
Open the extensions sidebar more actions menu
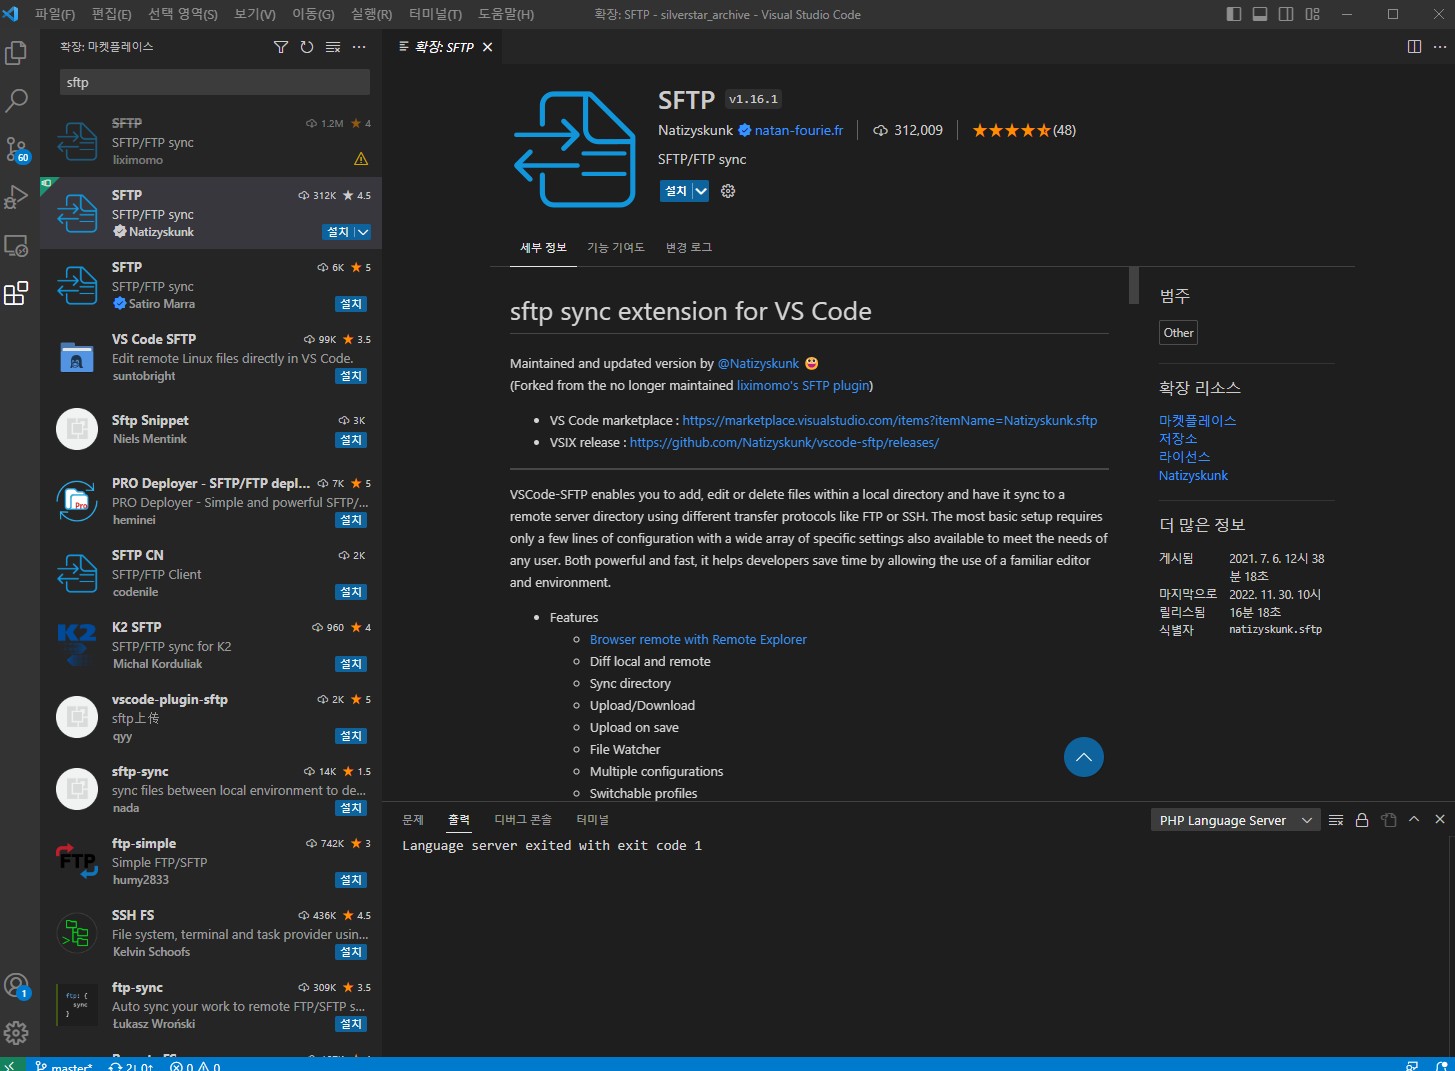click(x=359, y=47)
